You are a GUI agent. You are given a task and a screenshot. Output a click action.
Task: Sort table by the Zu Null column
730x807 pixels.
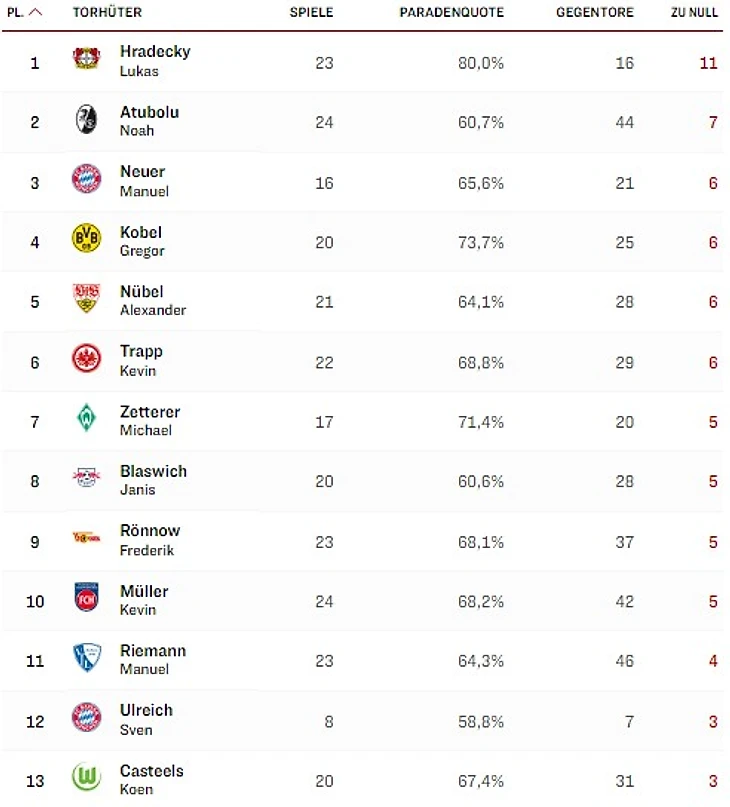(693, 13)
